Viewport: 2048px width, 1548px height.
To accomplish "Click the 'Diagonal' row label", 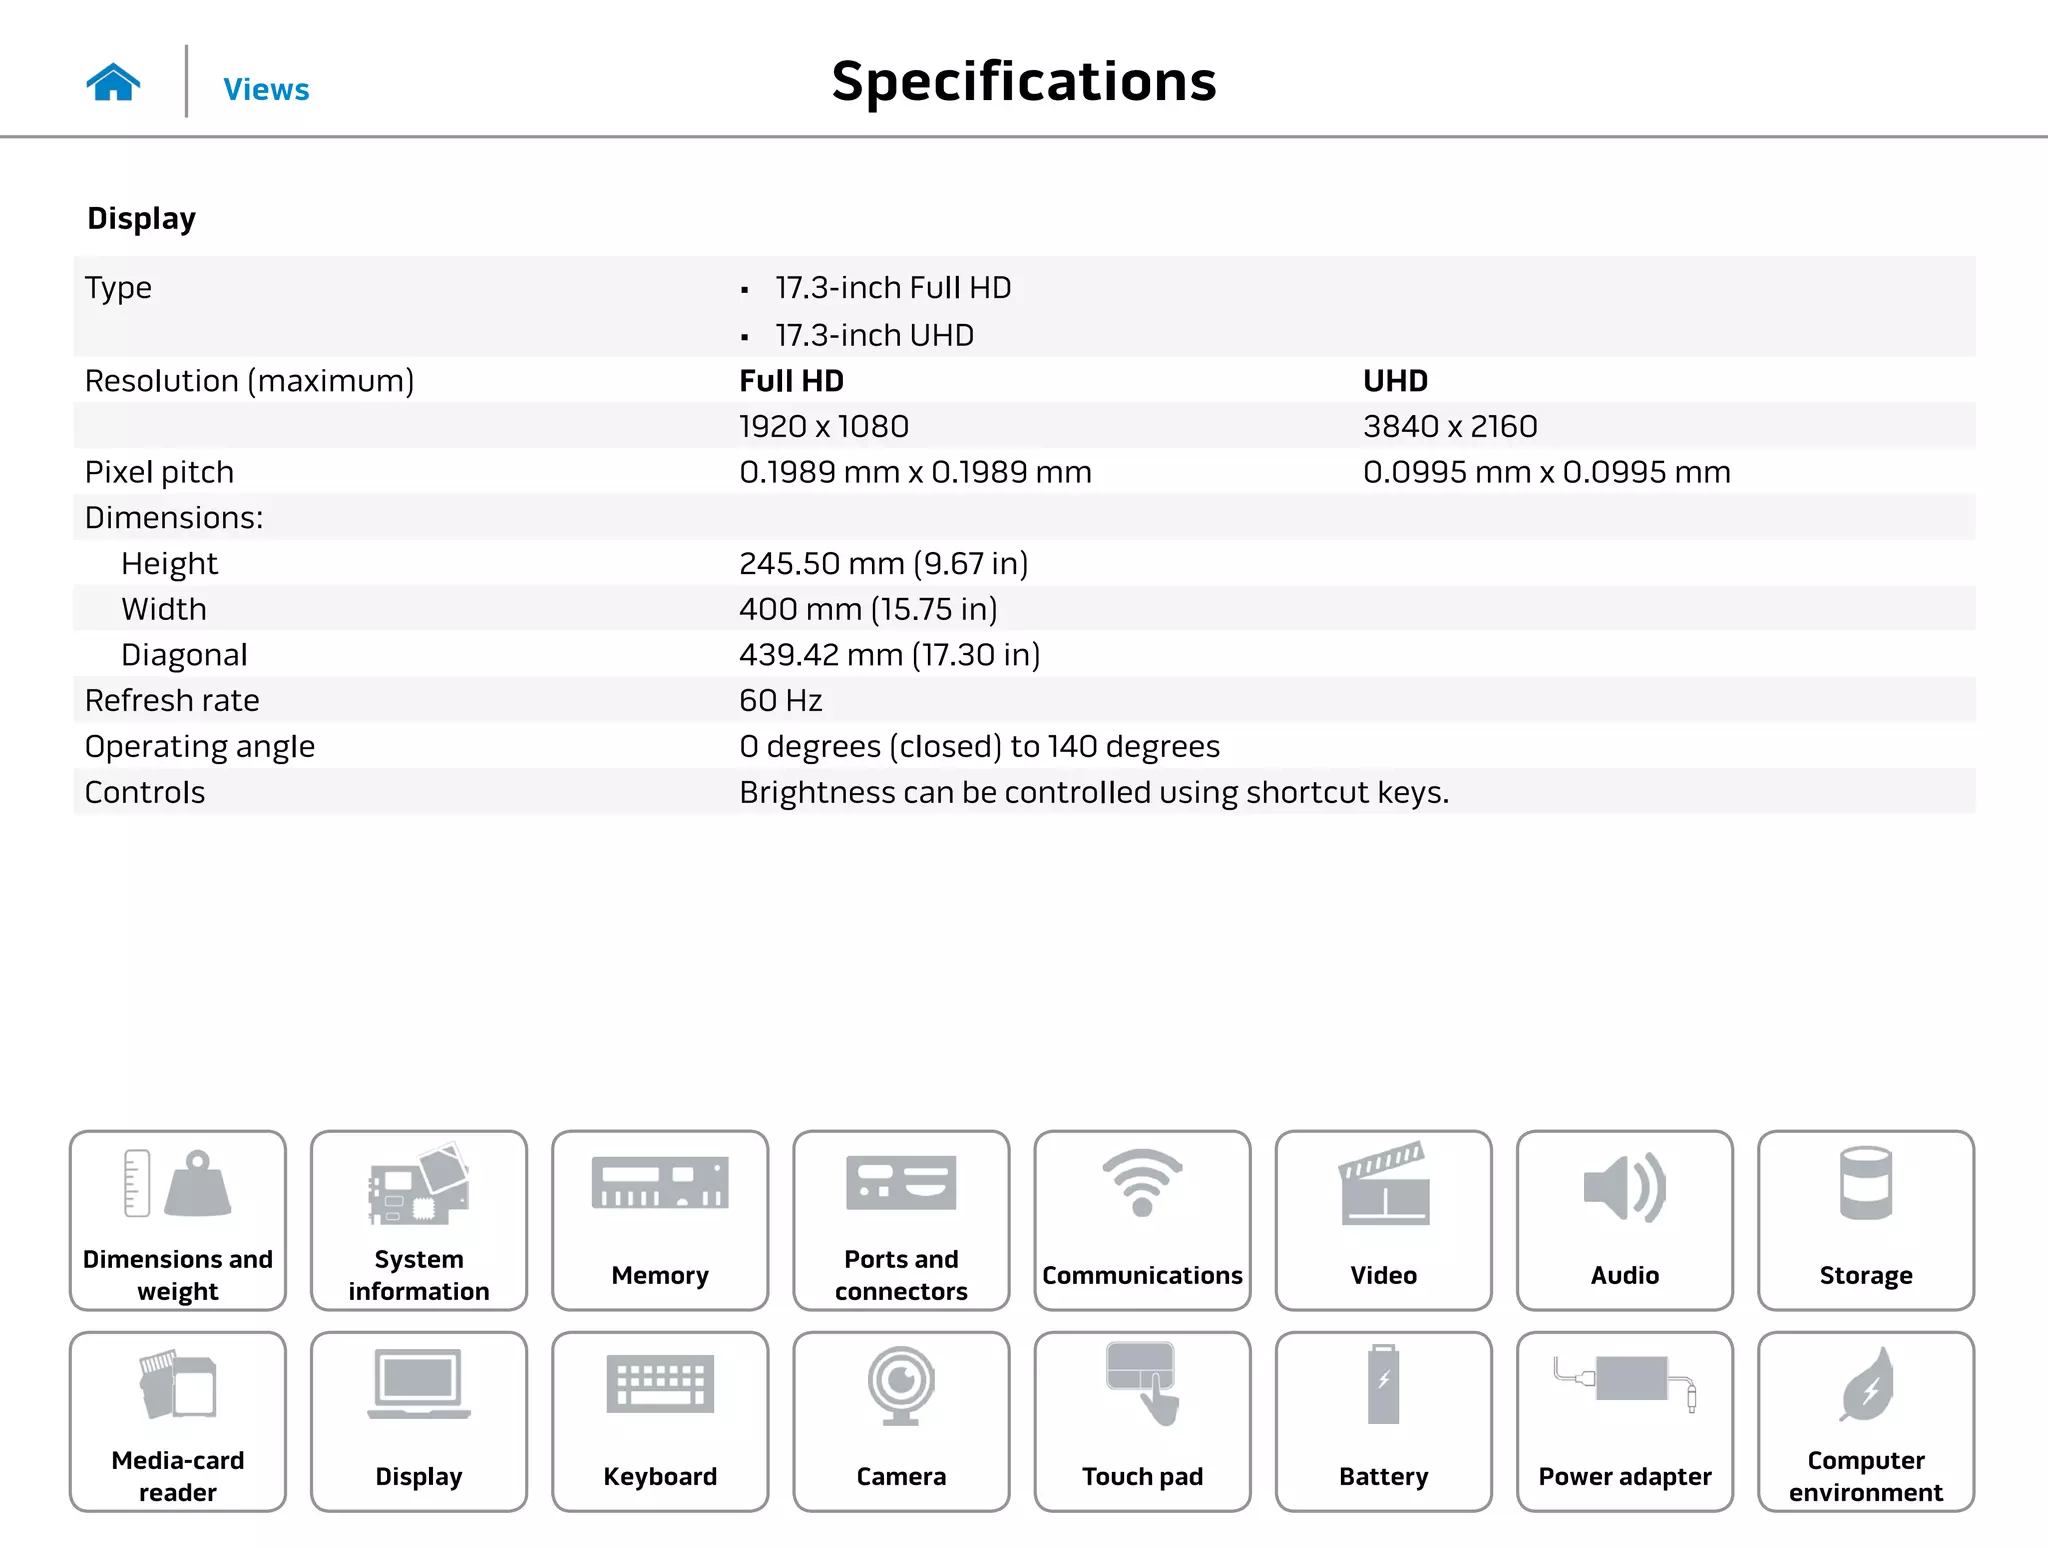I will click(x=184, y=656).
